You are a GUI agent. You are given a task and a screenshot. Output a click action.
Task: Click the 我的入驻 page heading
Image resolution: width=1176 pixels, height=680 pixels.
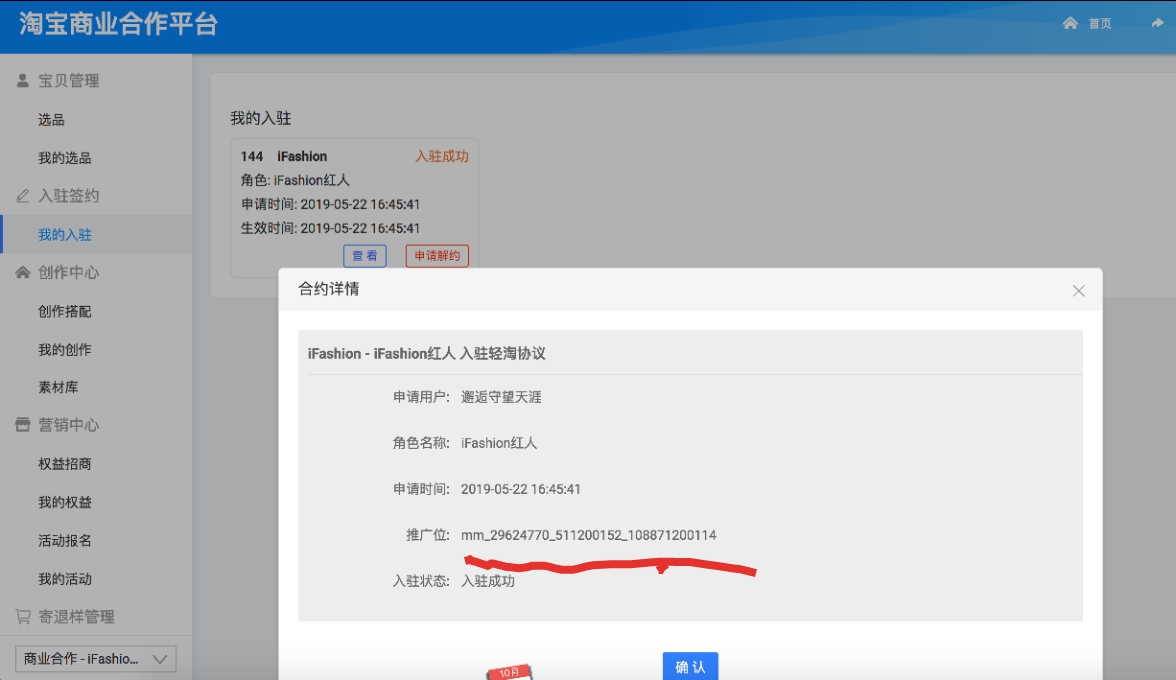click(x=261, y=118)
